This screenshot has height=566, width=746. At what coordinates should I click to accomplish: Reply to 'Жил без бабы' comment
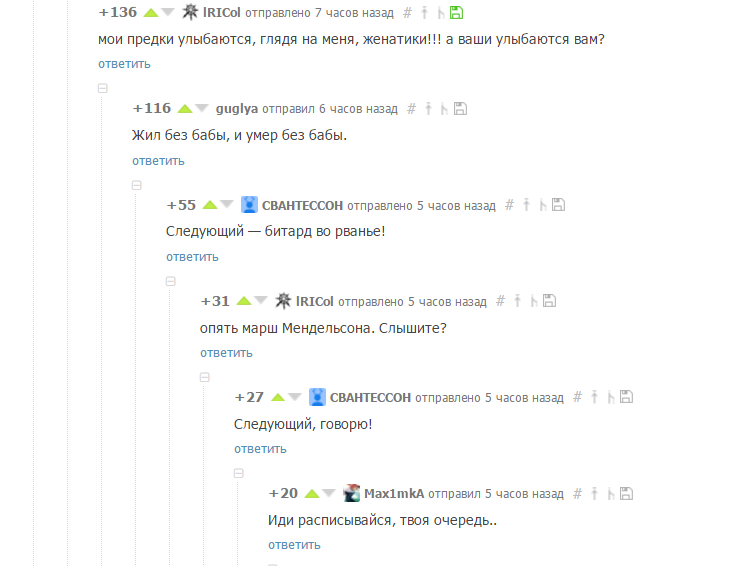(158, 161)
